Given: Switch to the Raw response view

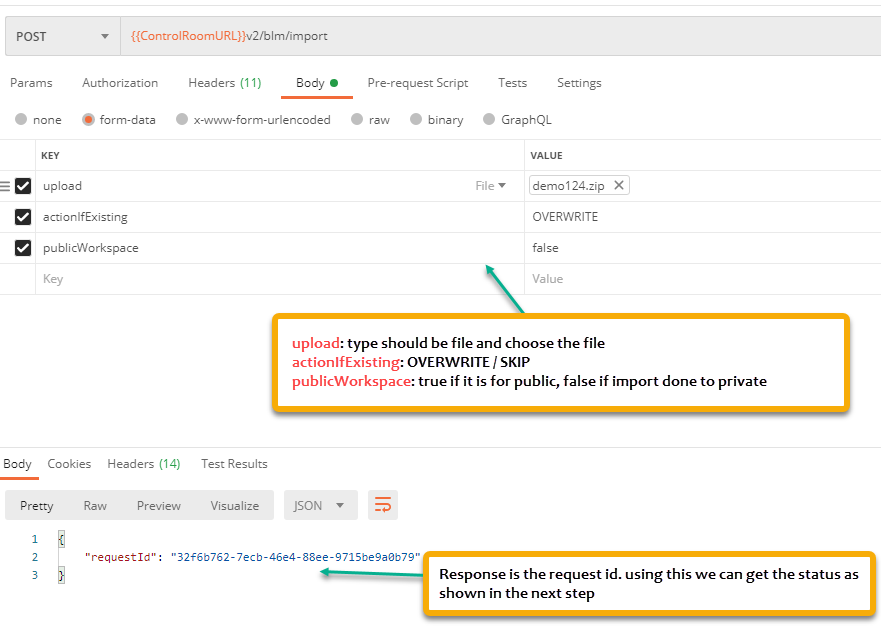Looking at the screenshot, I should point(95,506).
